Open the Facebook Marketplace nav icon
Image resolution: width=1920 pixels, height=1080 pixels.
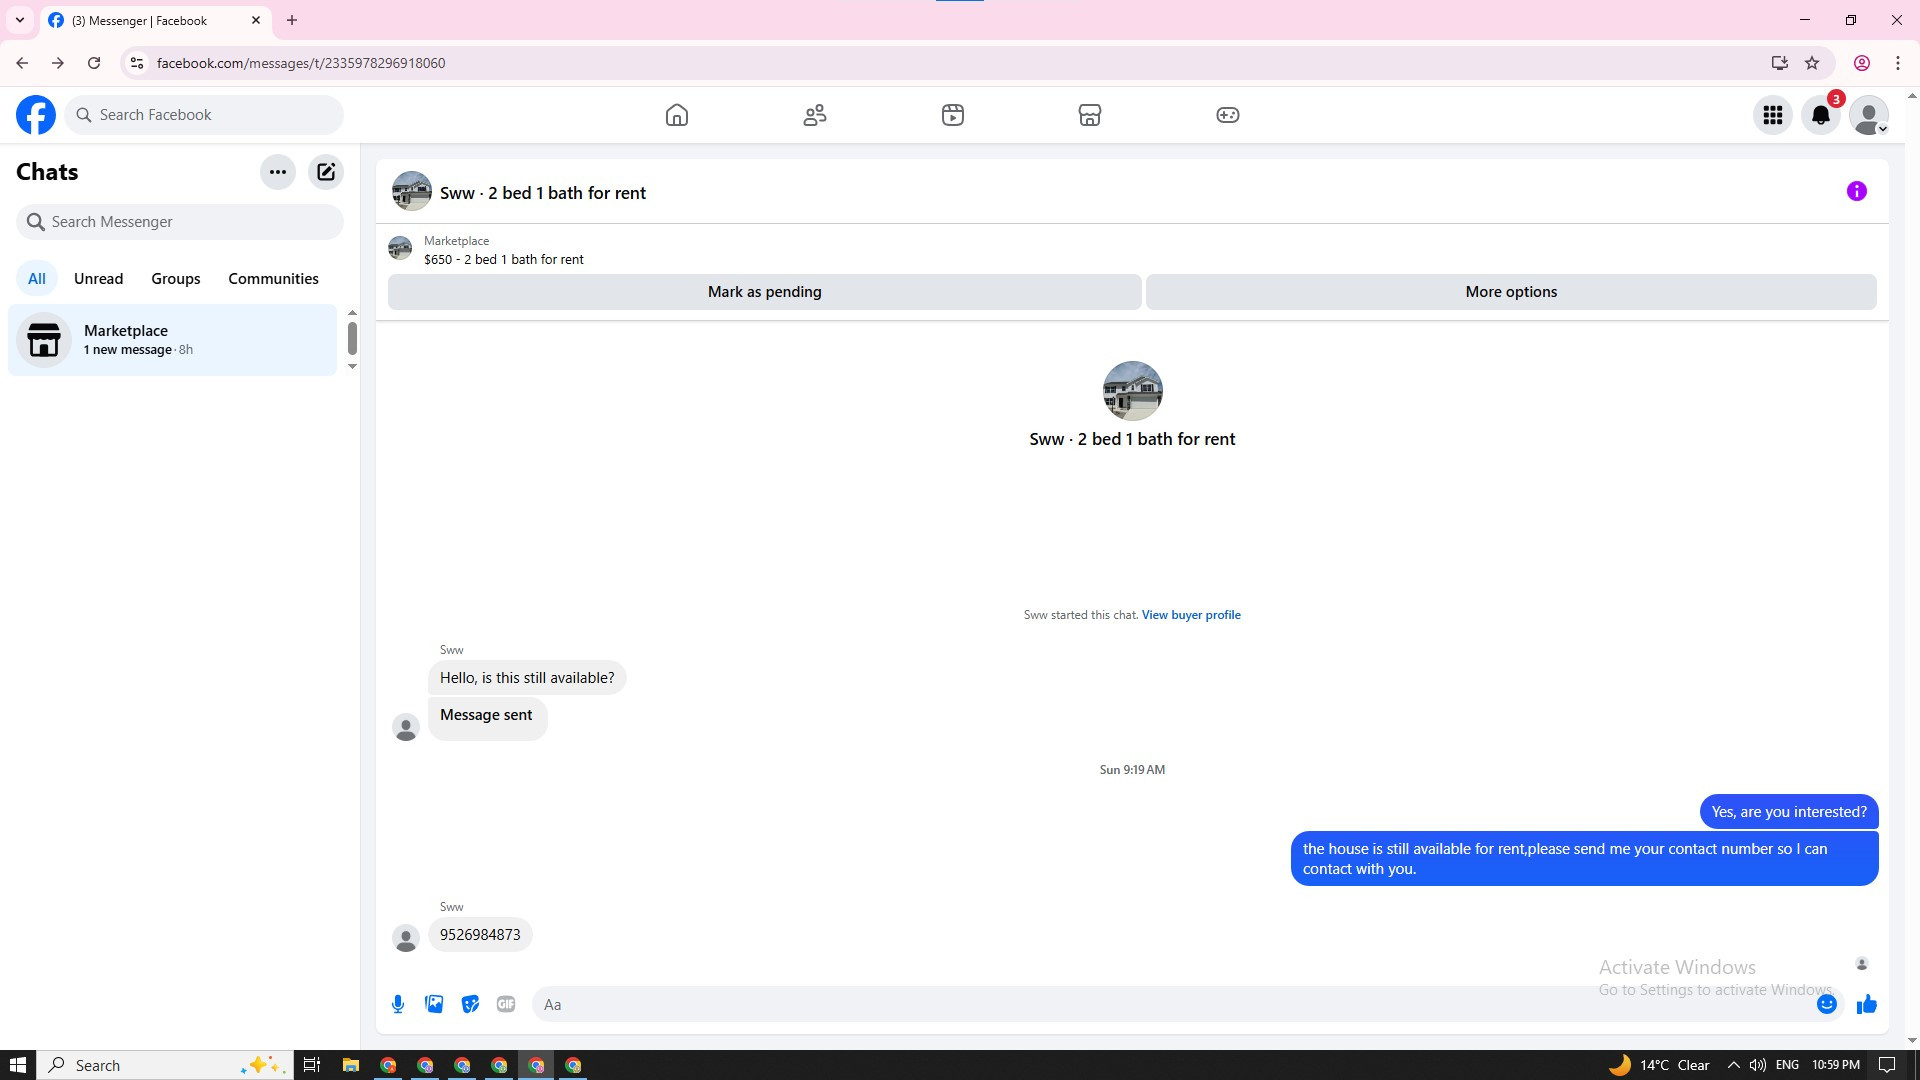click(1089, 115)
